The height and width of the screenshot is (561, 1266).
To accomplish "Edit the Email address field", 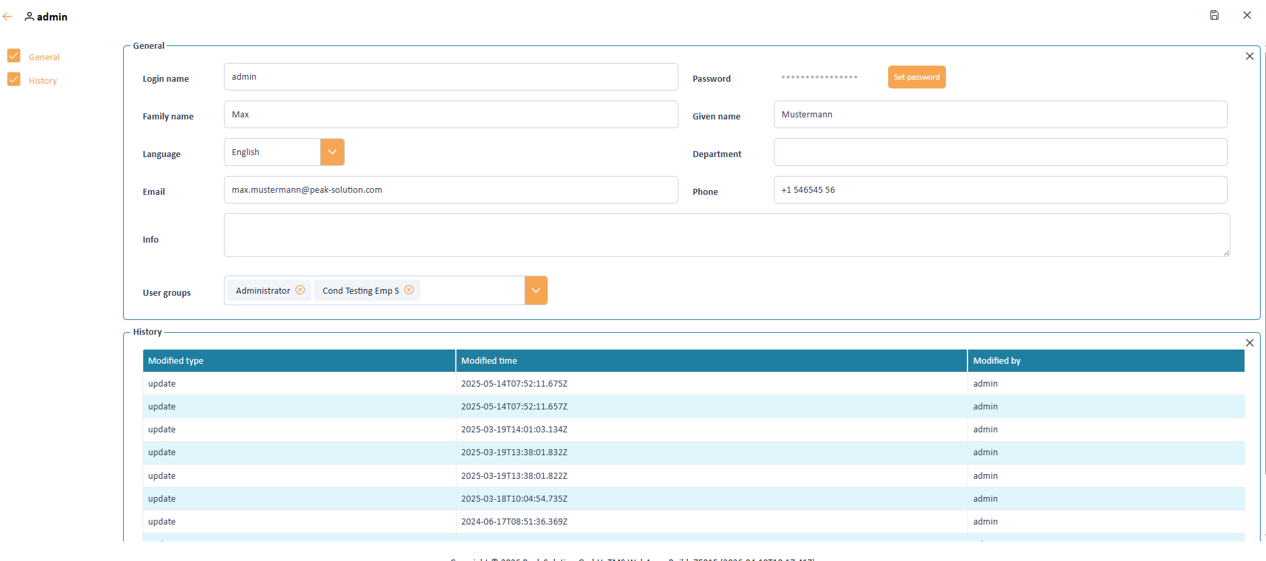I will [451, 190].
